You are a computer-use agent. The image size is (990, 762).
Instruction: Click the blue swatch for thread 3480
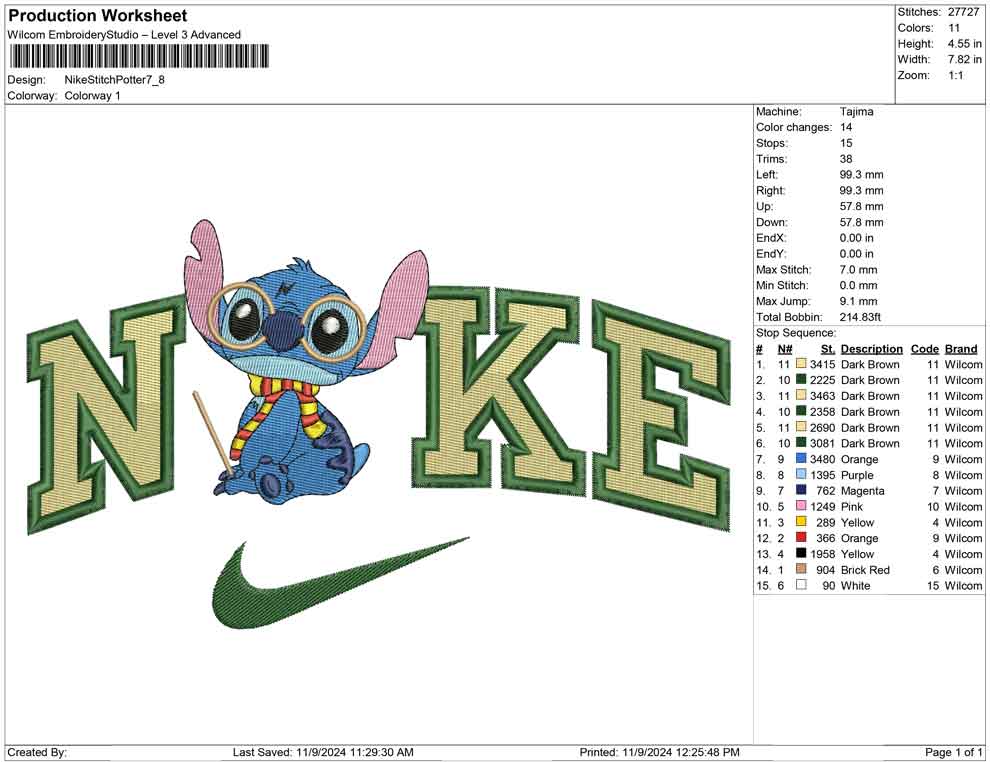801,458
